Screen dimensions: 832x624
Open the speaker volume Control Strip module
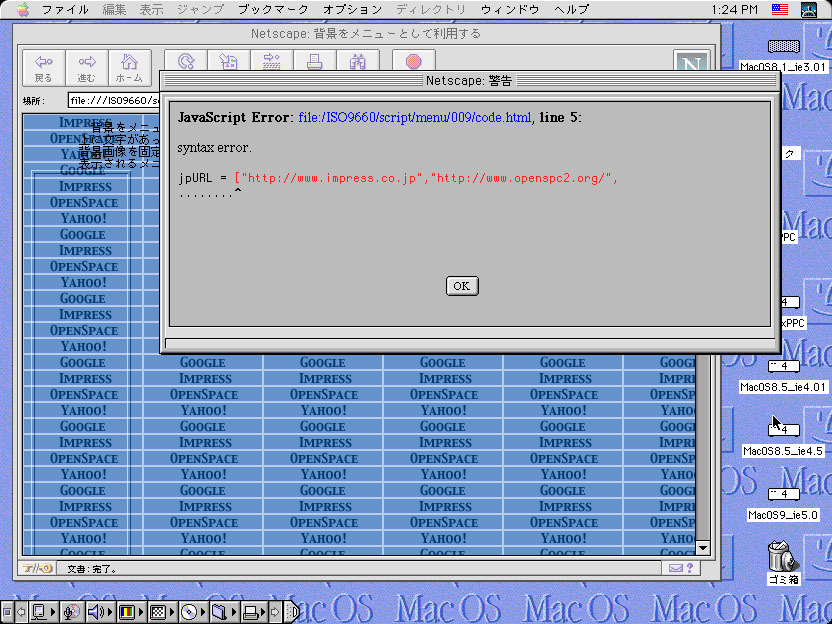click(x=99, y=612)
